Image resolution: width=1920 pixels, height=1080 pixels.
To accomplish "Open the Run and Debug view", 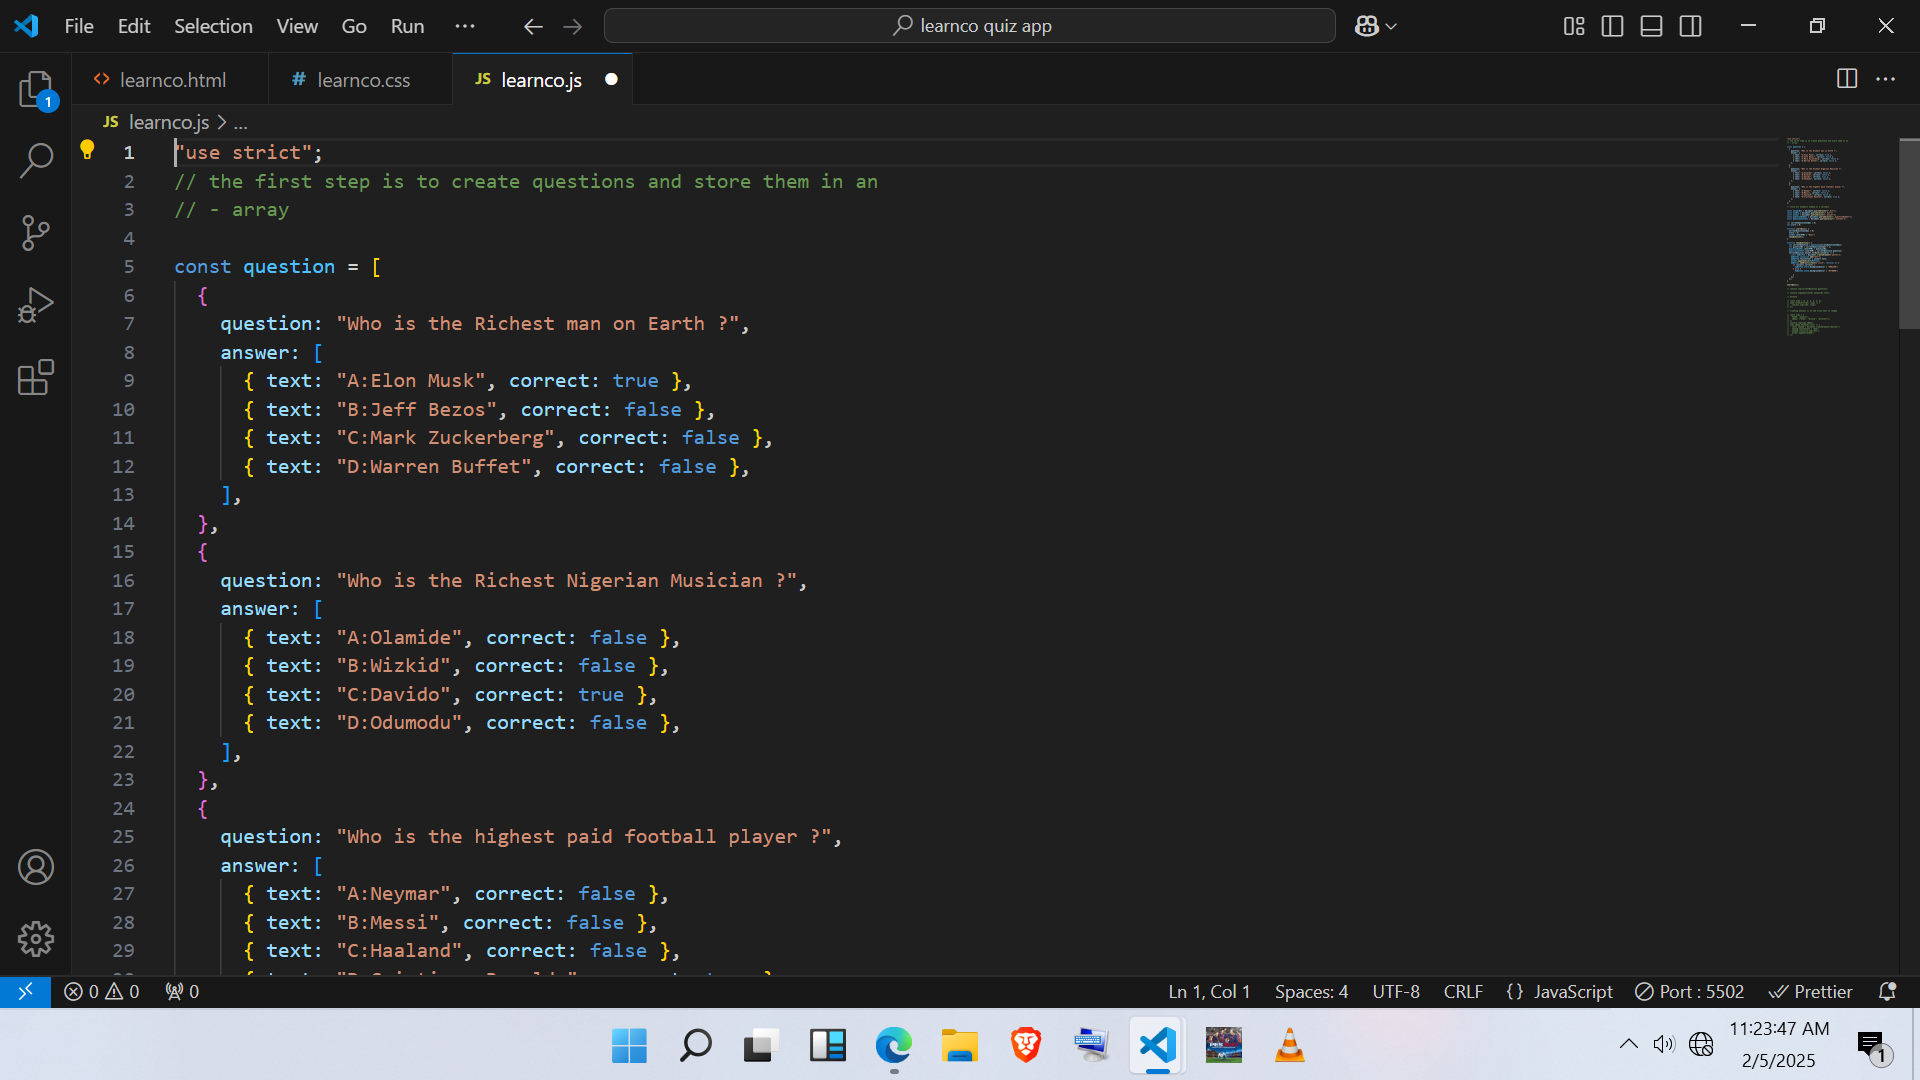I will tap(36, 305).
